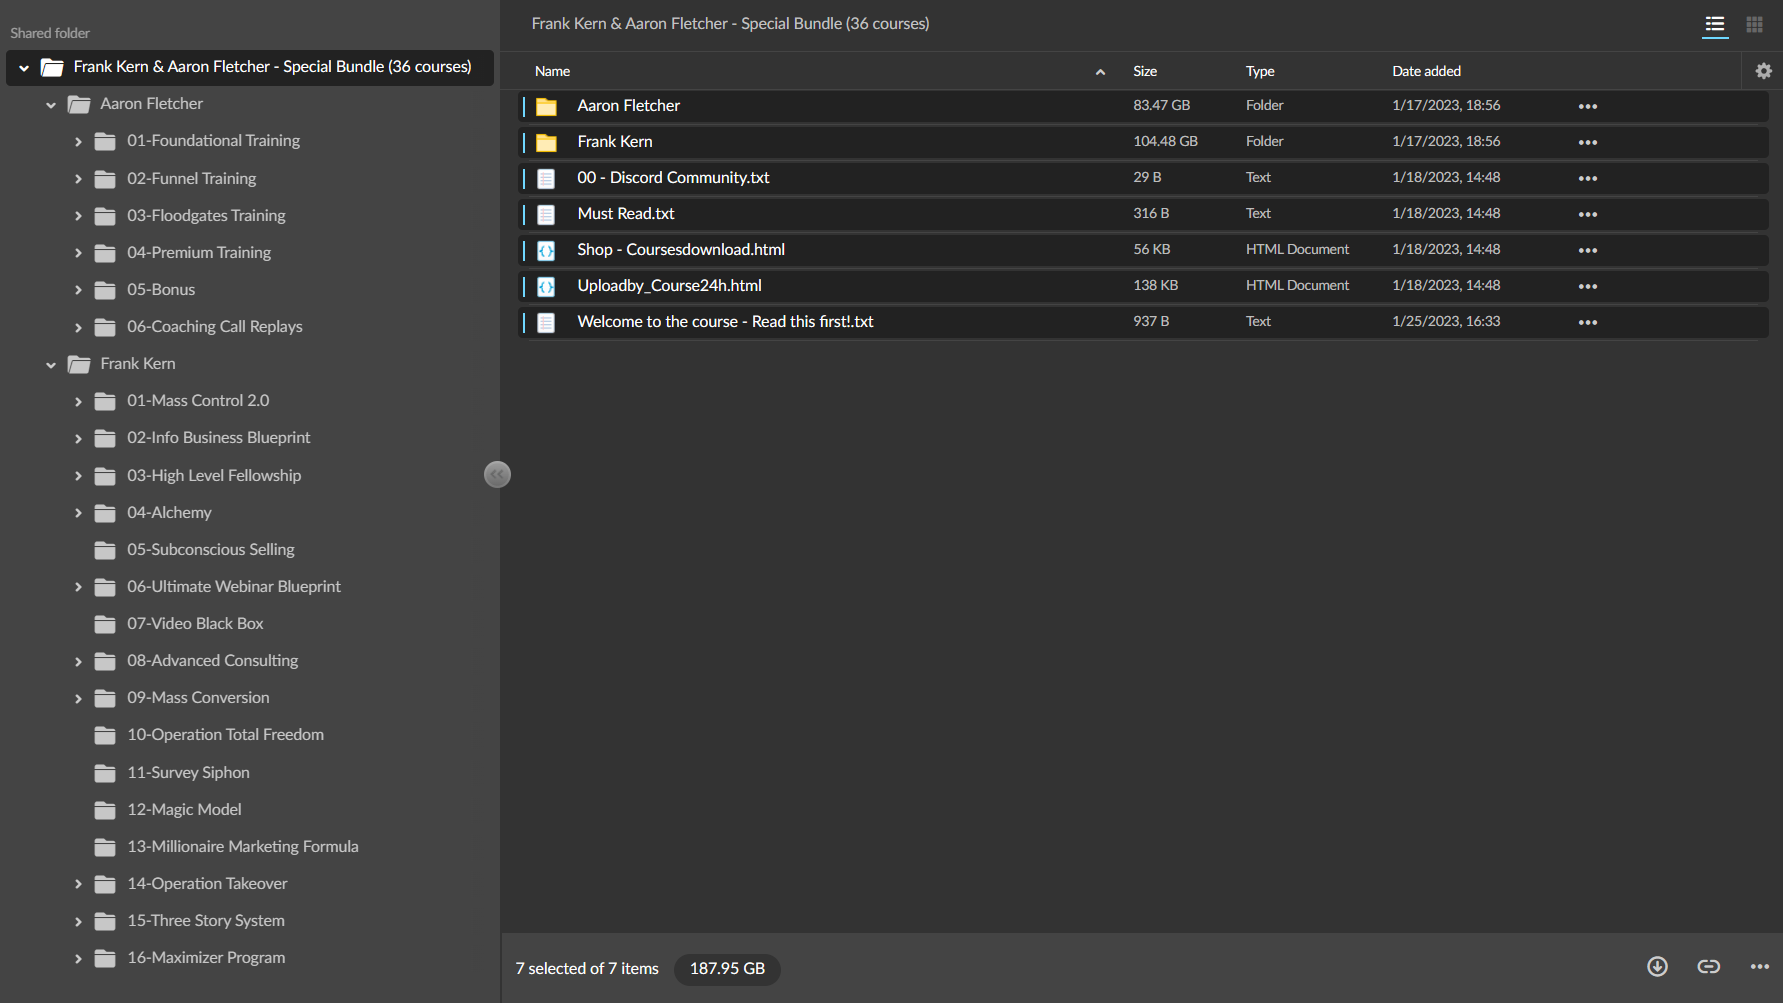Click the Frank Kern folder icon in file list

pyautogui.click(x=546, y=142)
